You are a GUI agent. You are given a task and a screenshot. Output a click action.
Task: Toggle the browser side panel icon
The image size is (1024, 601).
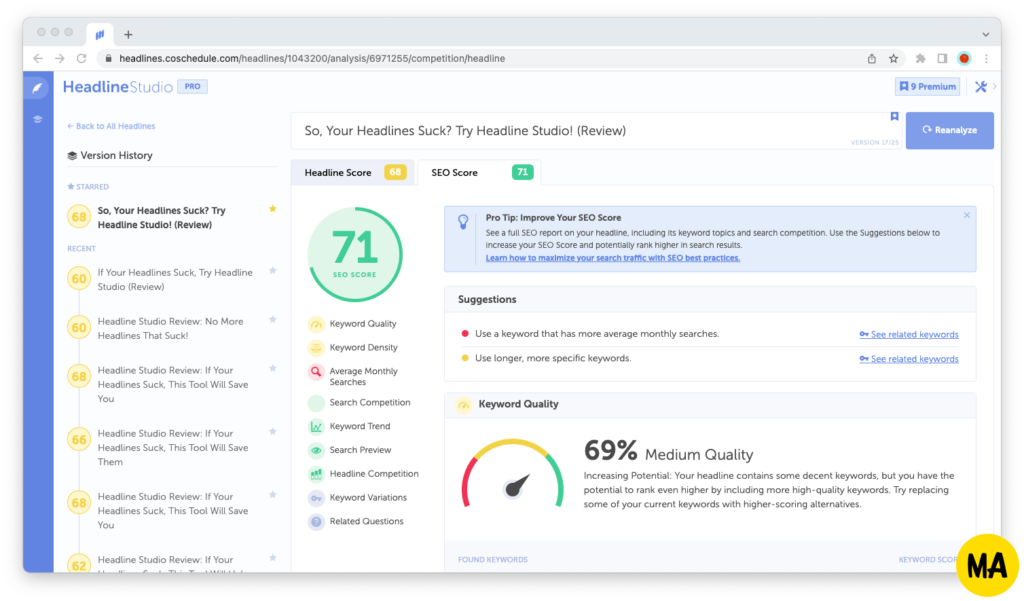click(942, 58)
